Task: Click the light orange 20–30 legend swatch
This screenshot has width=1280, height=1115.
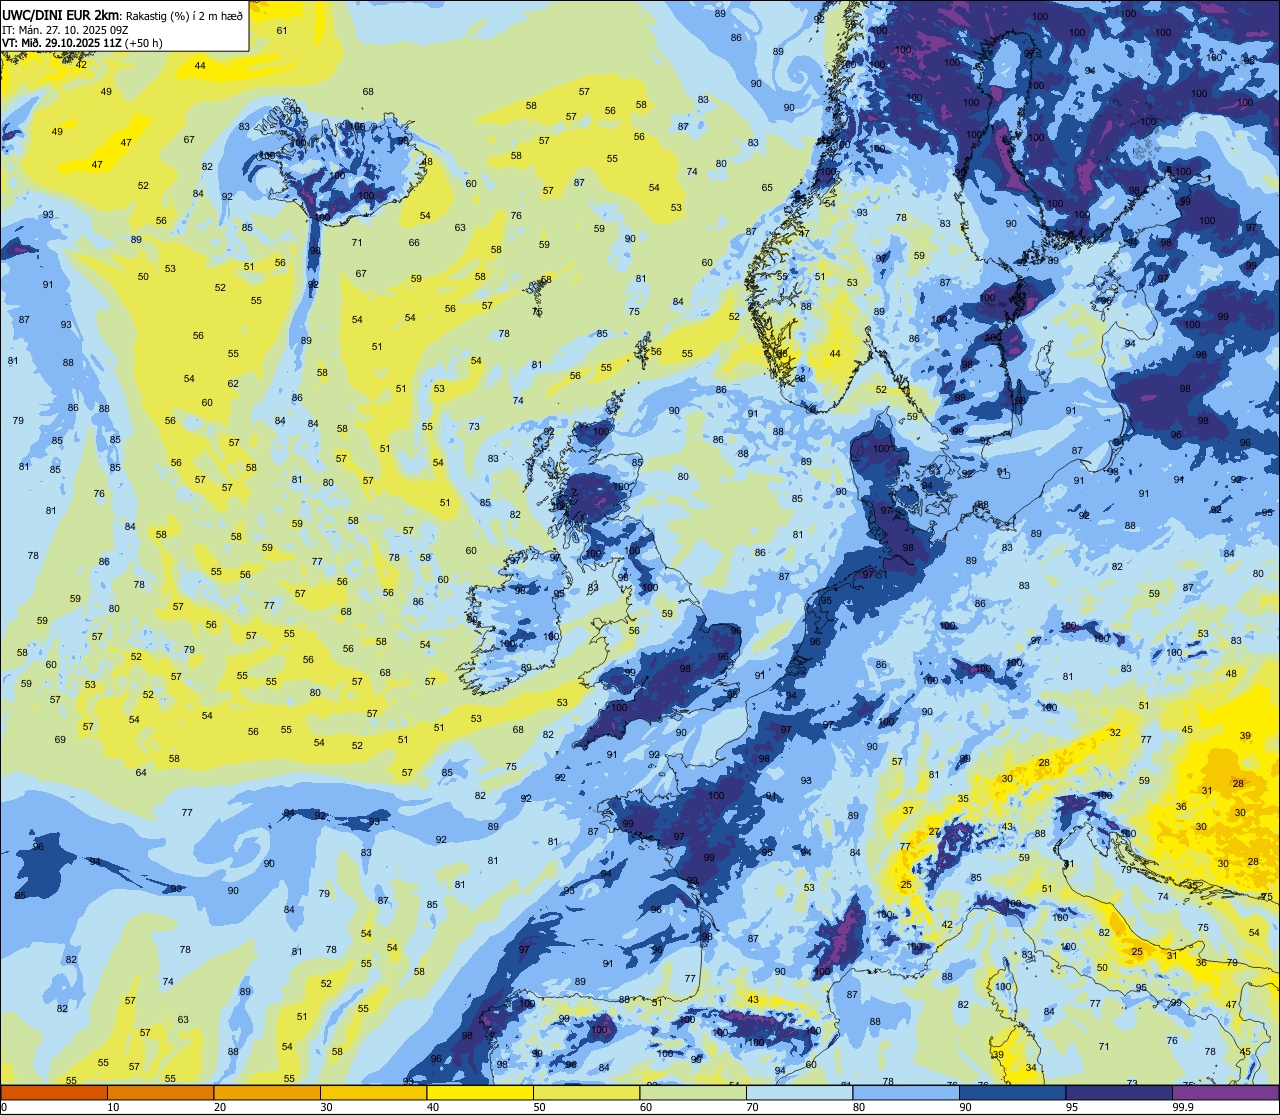Action: [x=267, y=1093]
